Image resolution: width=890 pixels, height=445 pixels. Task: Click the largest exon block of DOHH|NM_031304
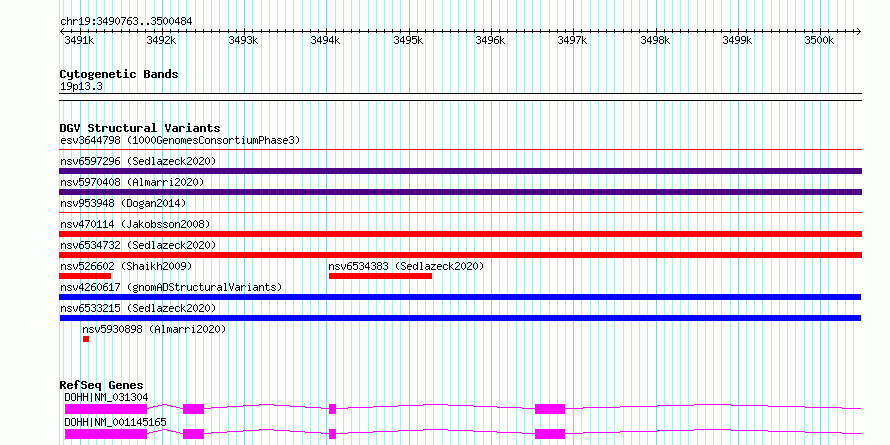point(106,409)
